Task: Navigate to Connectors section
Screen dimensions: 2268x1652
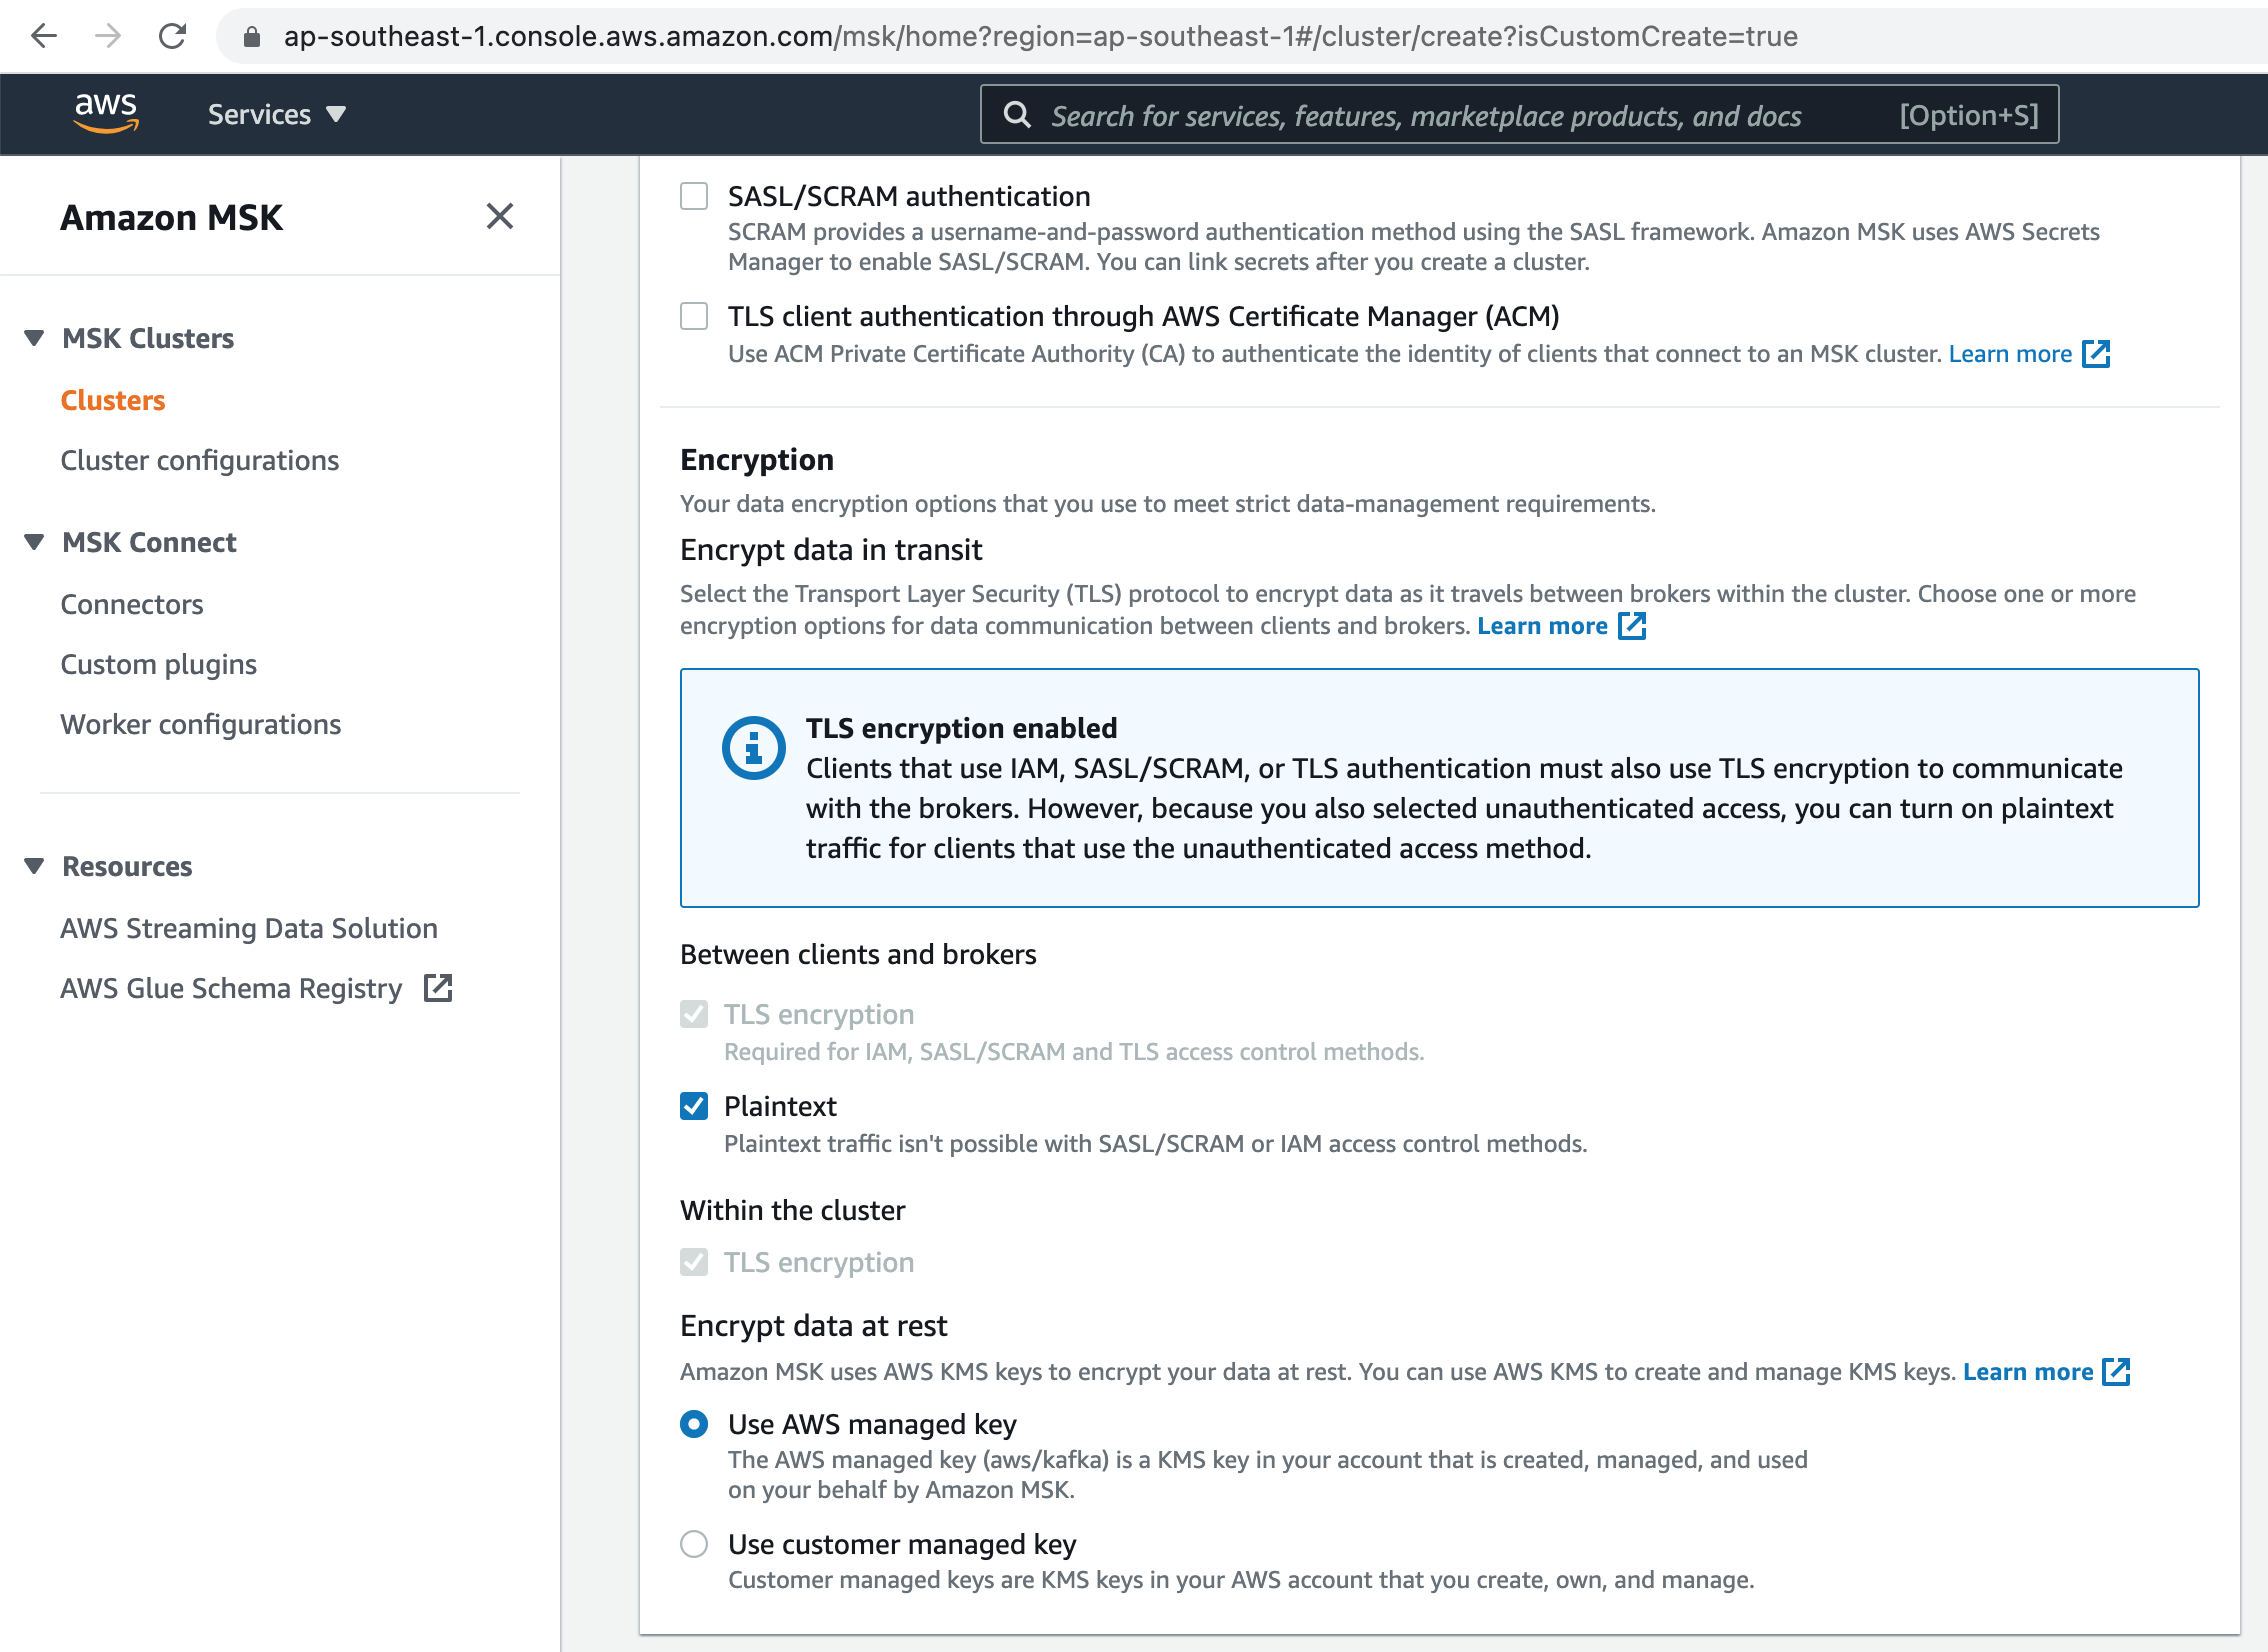Action: coord(134,602)
